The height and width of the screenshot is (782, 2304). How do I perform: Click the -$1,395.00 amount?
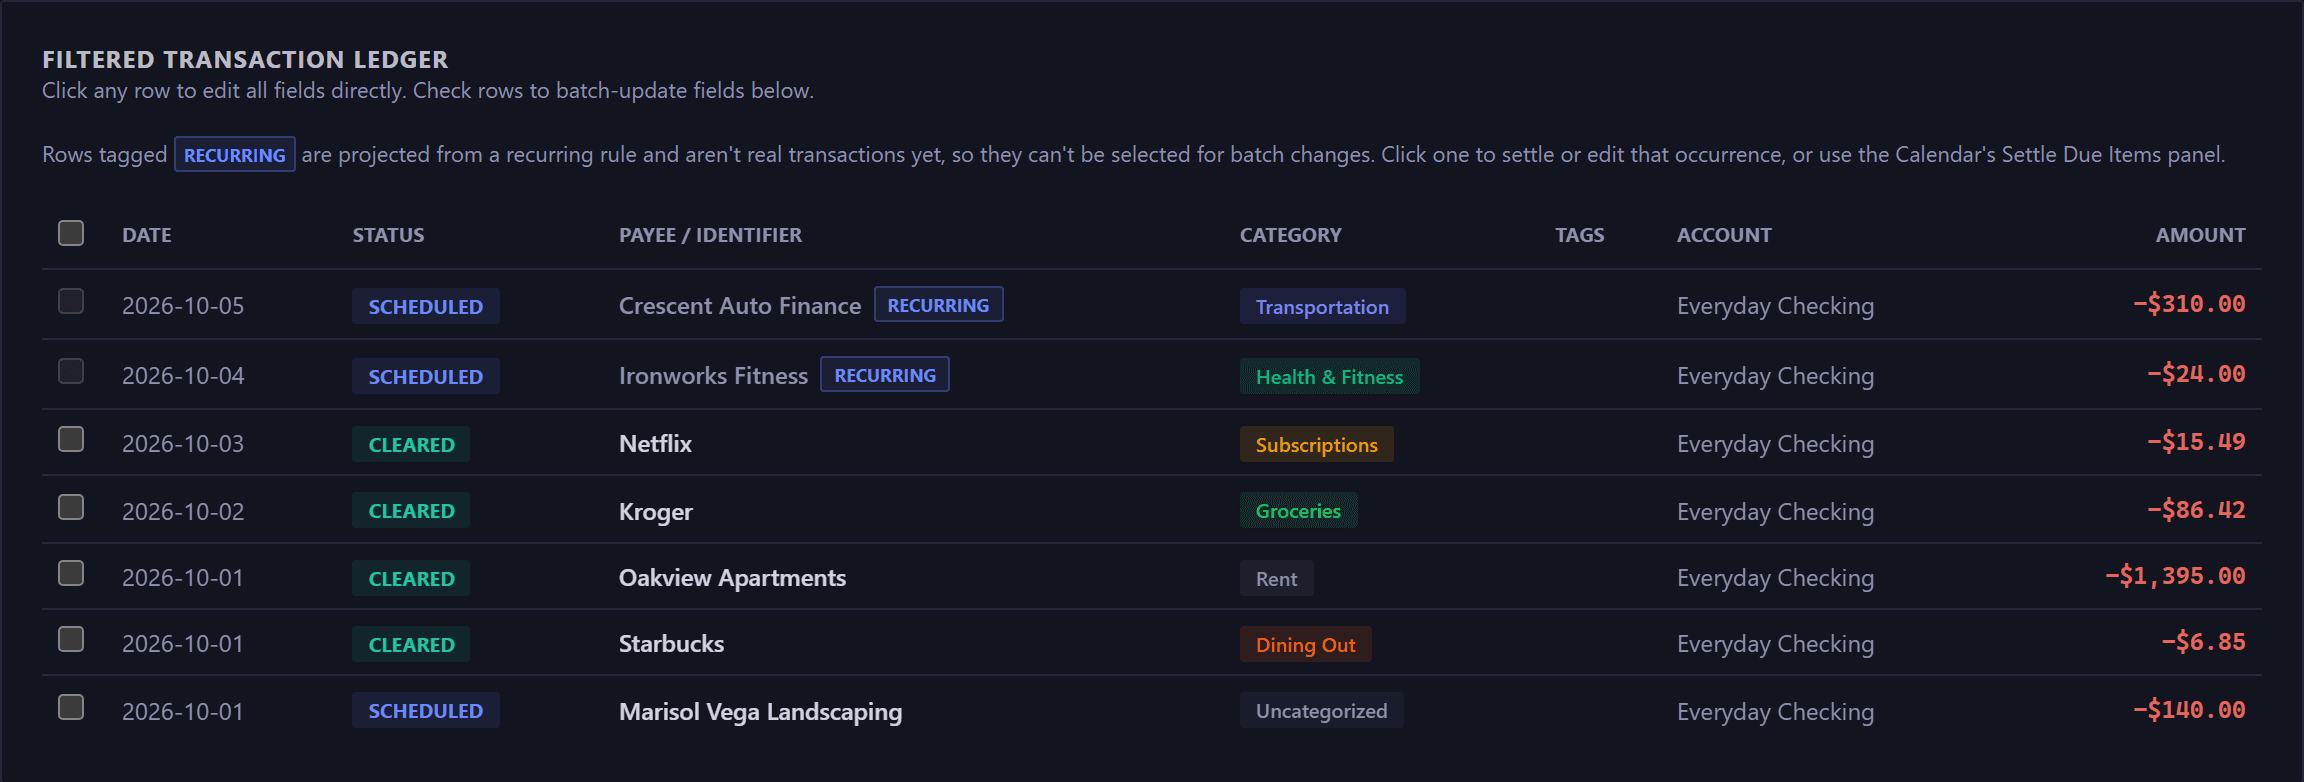(2175, 576)
